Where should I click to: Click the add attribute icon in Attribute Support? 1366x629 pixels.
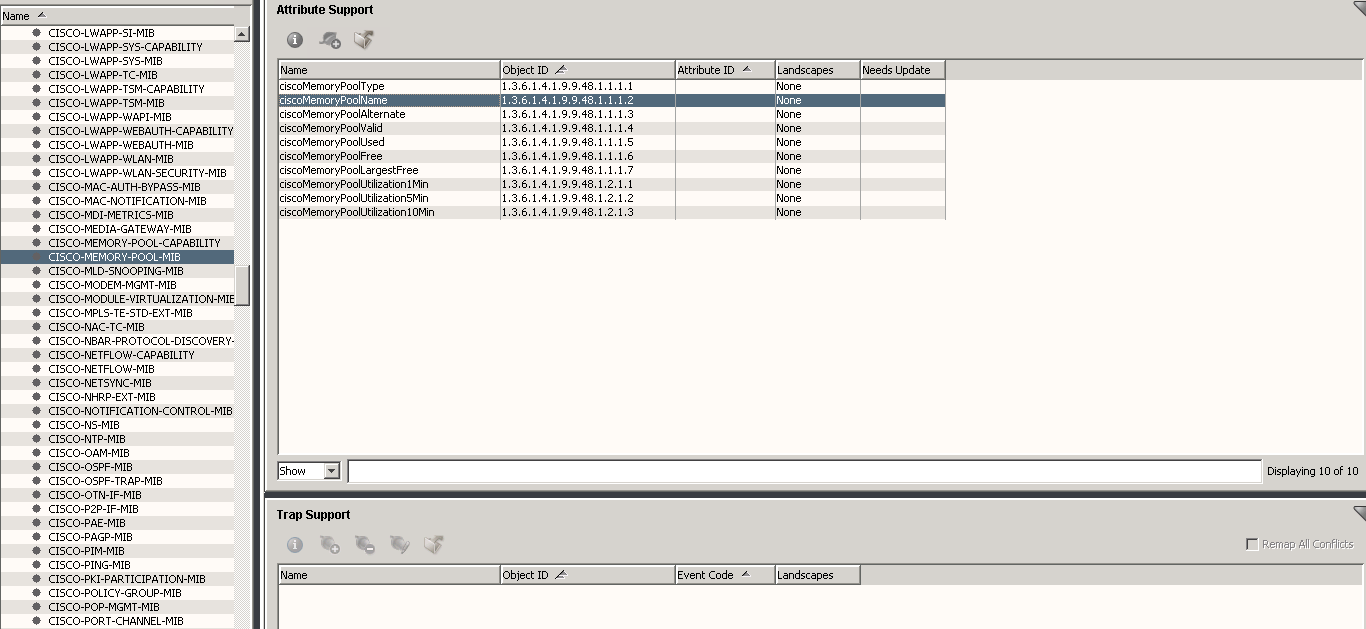point(330,40)
